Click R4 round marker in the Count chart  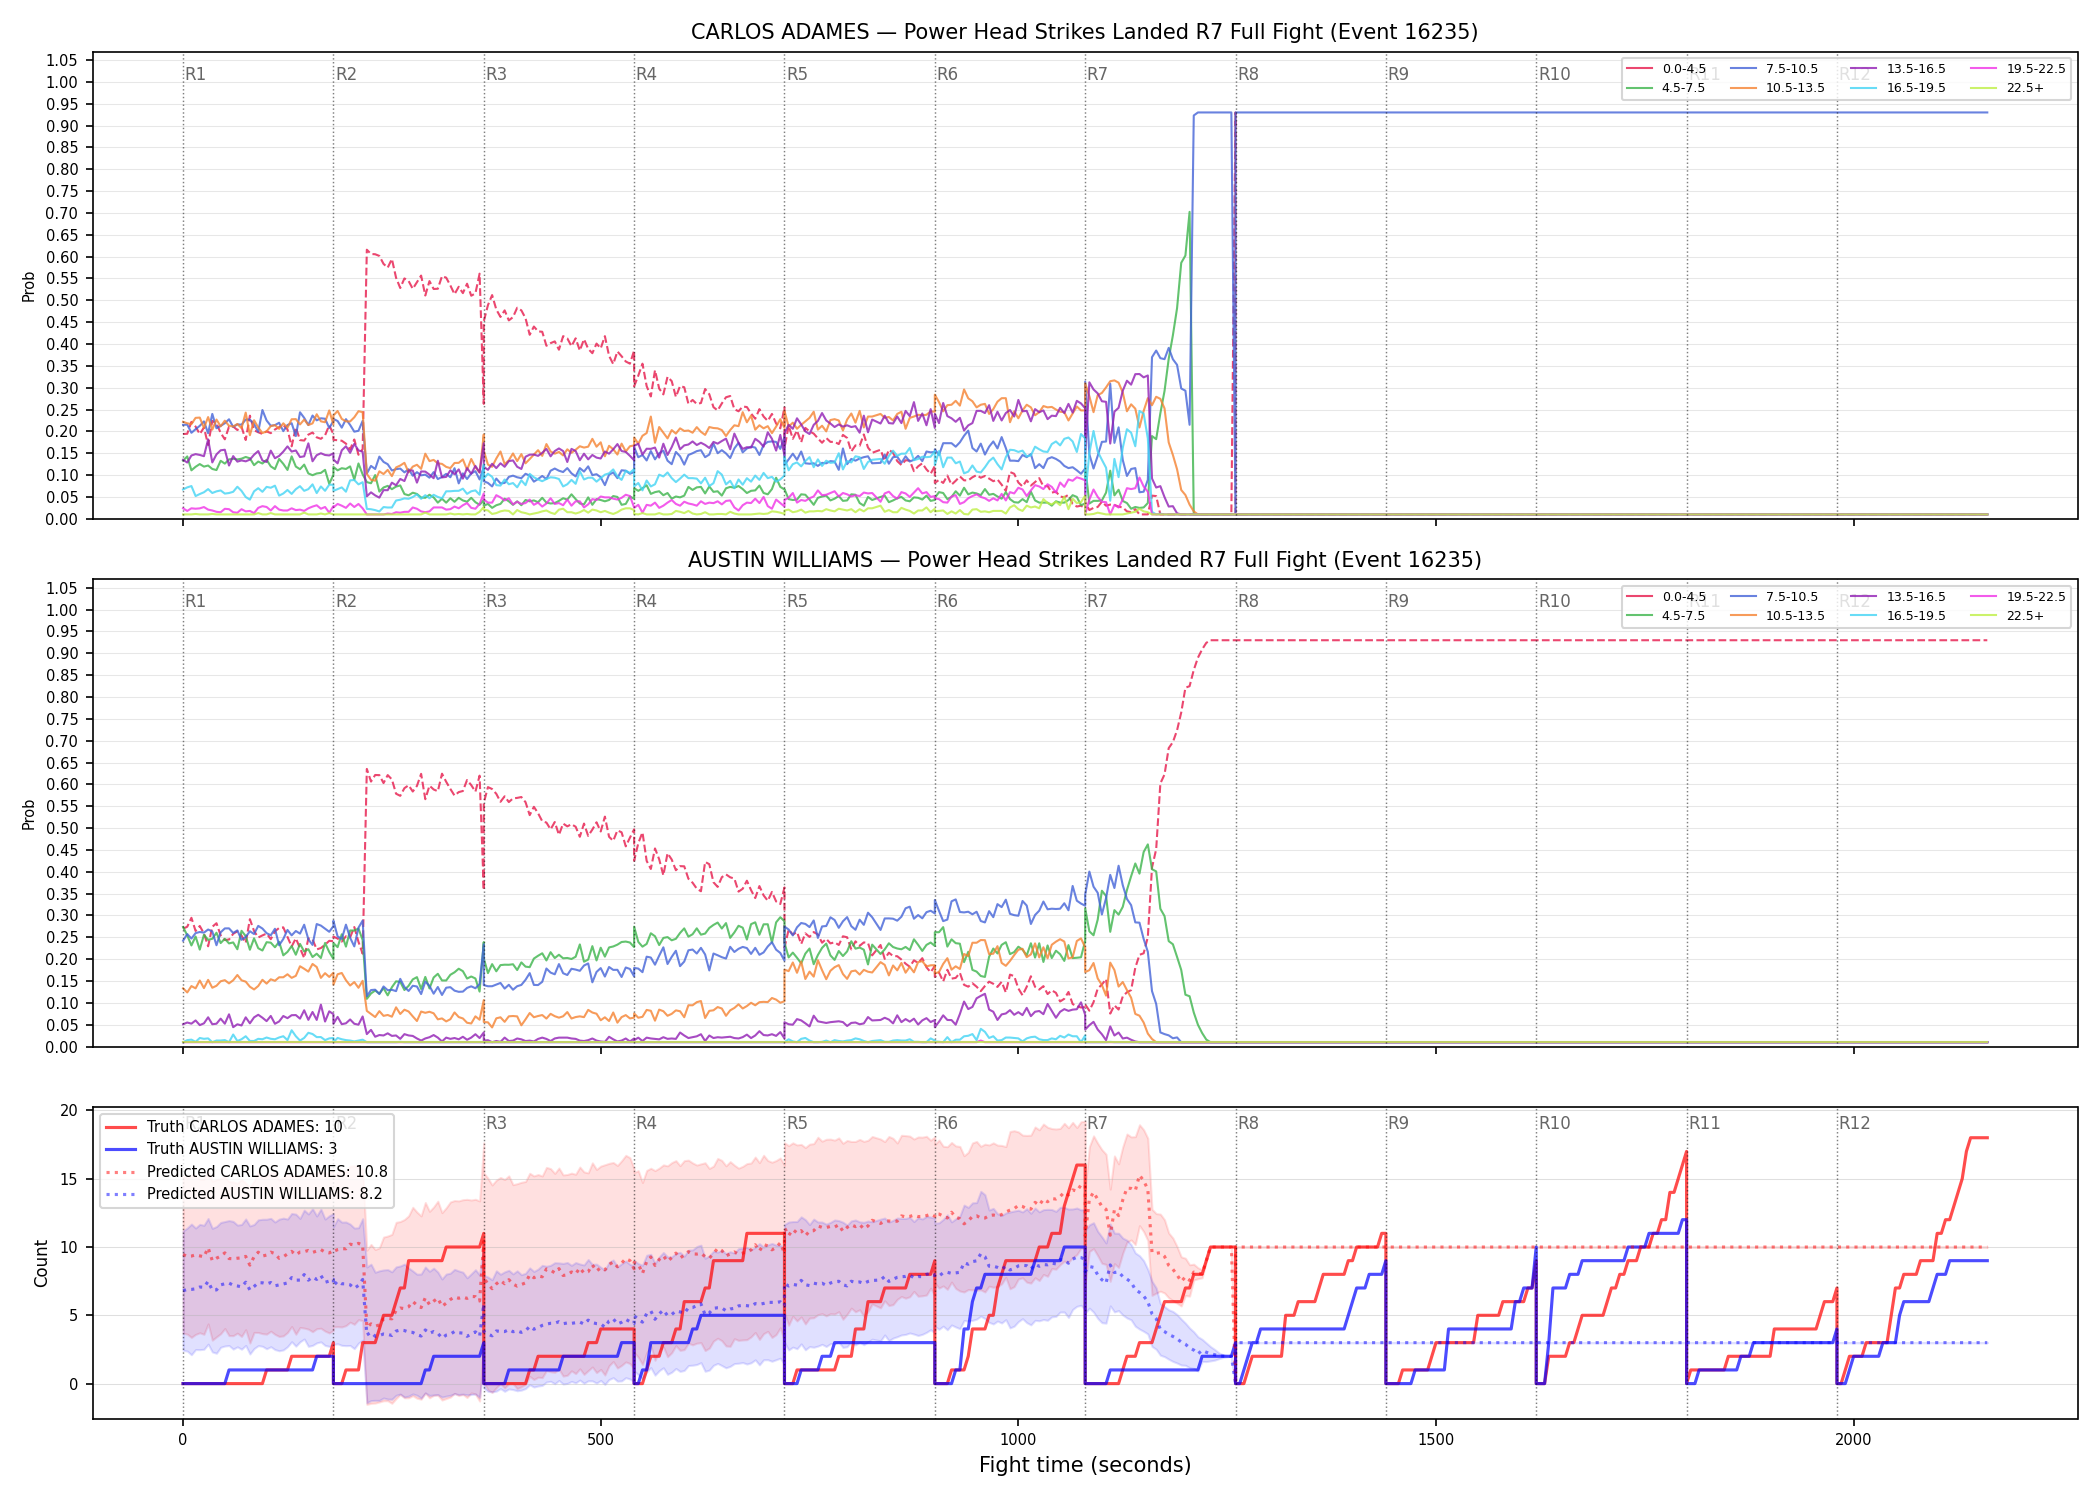point(646,1123)
